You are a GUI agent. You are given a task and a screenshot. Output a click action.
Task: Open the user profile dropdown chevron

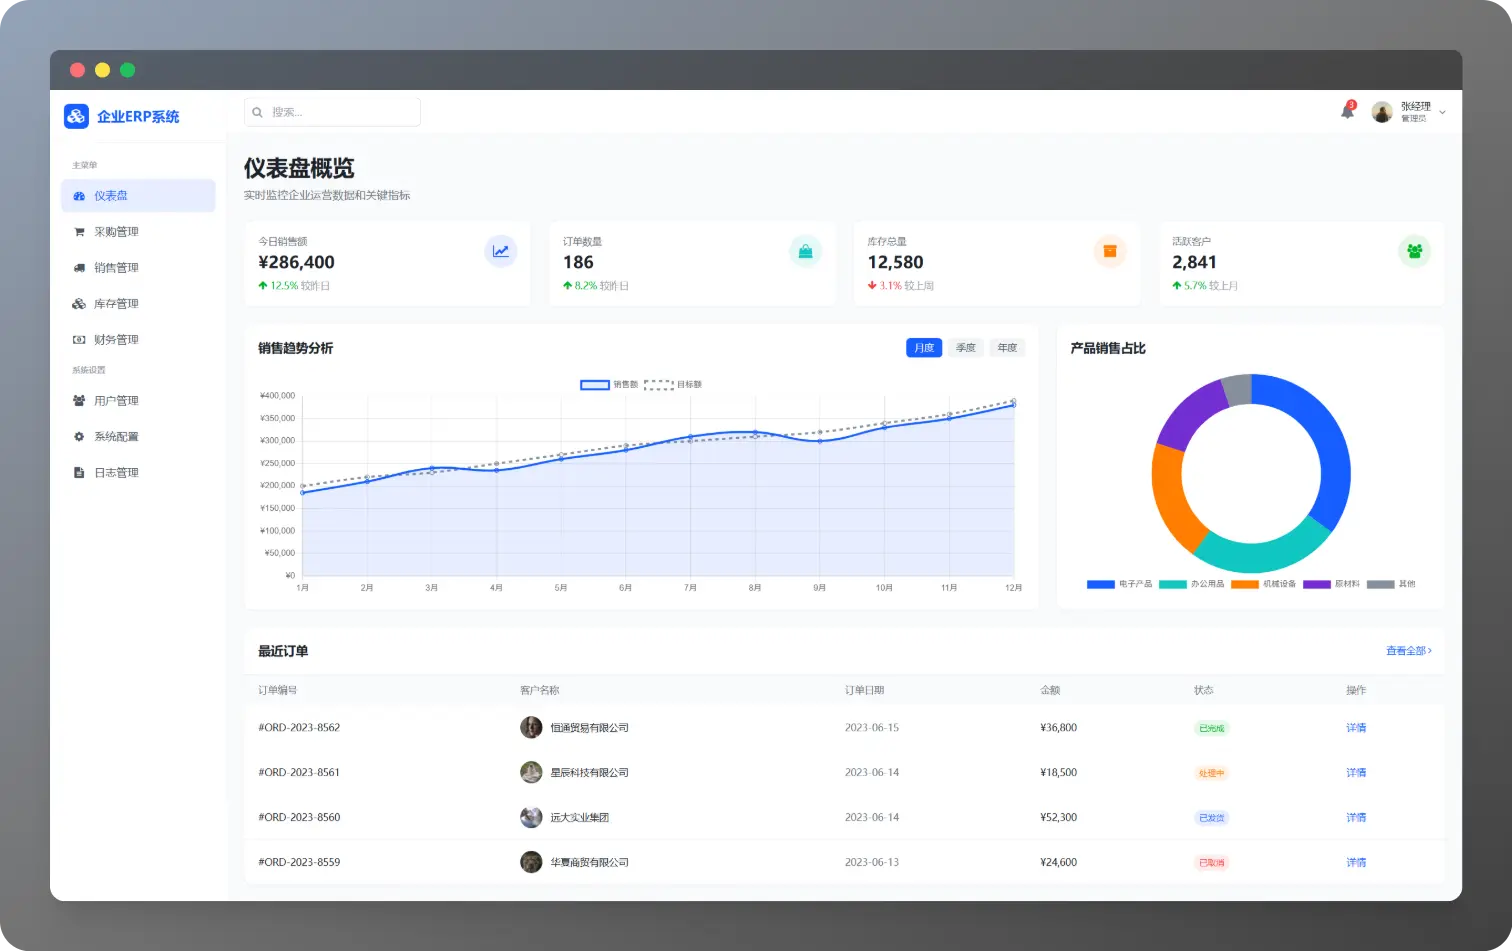(x=1440, y=113)
